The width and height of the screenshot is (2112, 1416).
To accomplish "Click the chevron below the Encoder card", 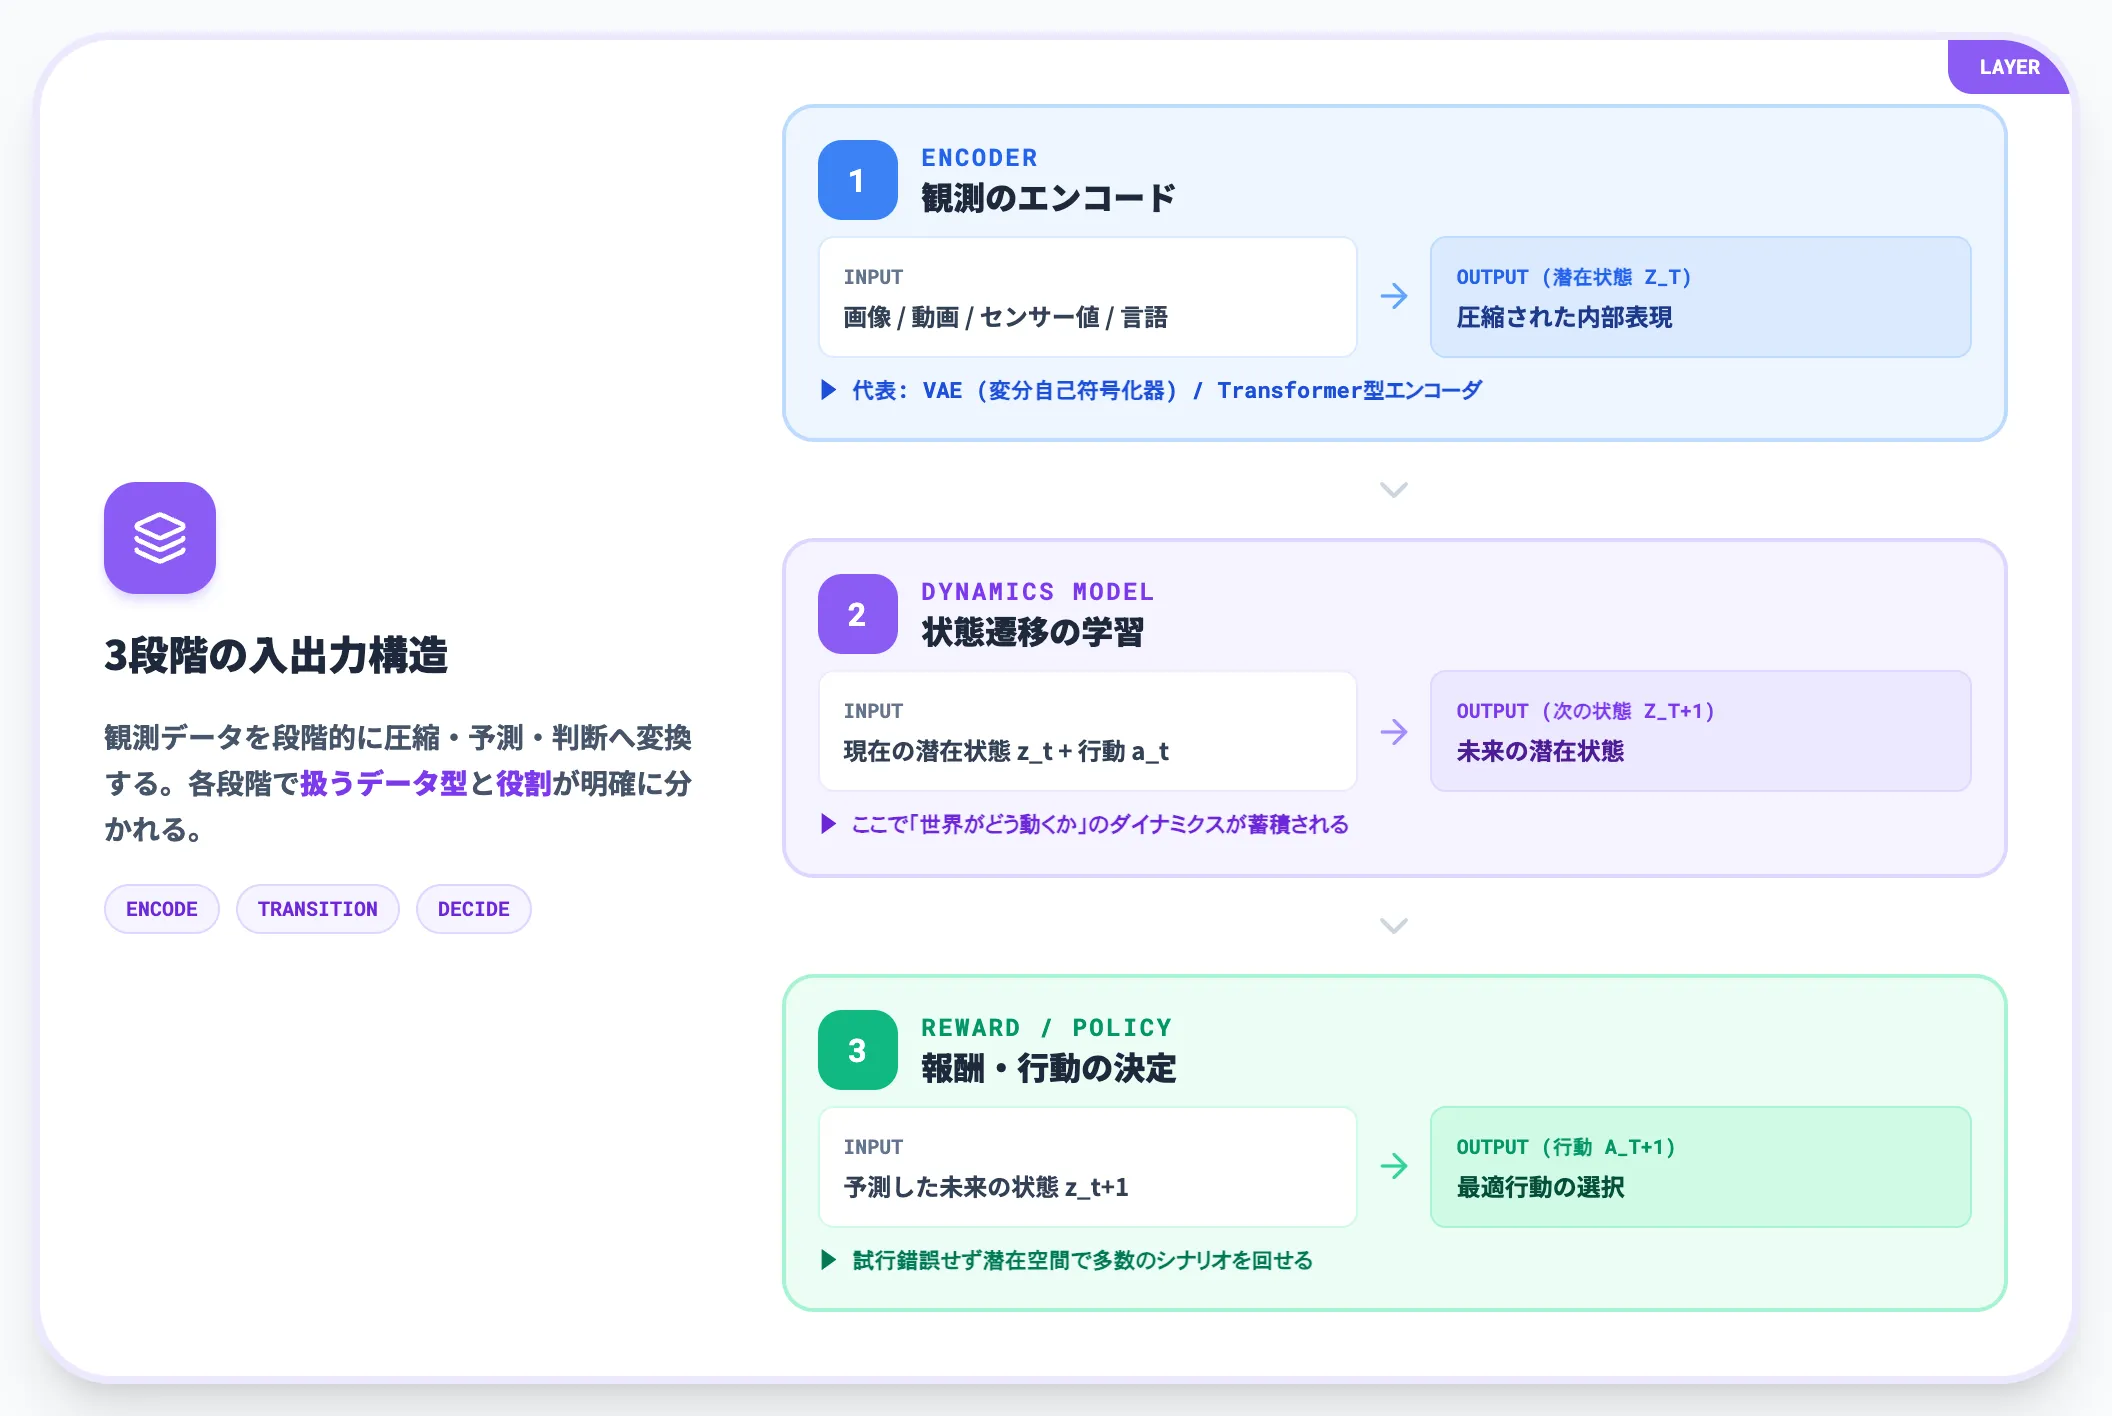I will click(1394, 490).
